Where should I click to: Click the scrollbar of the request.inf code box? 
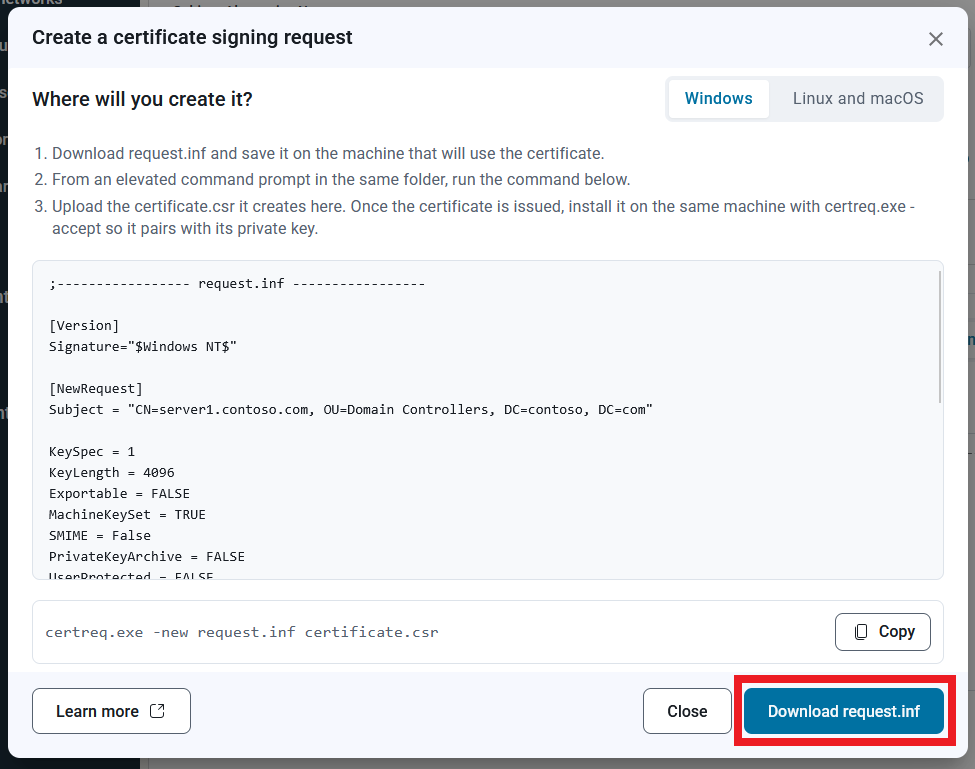(940, 337)
